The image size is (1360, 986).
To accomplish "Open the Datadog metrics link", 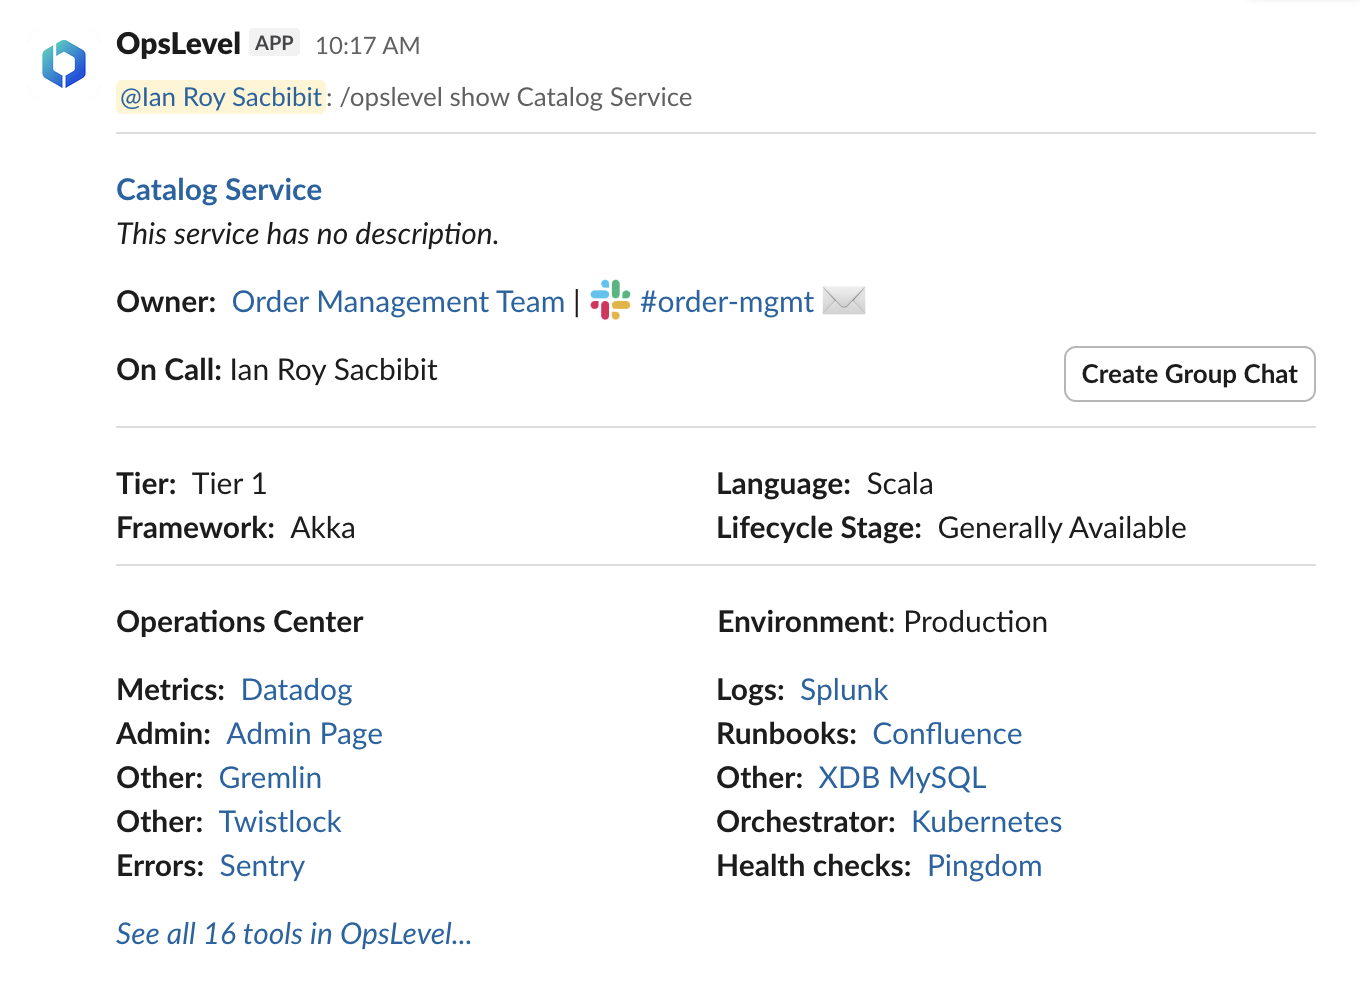I will coord(297,690).
